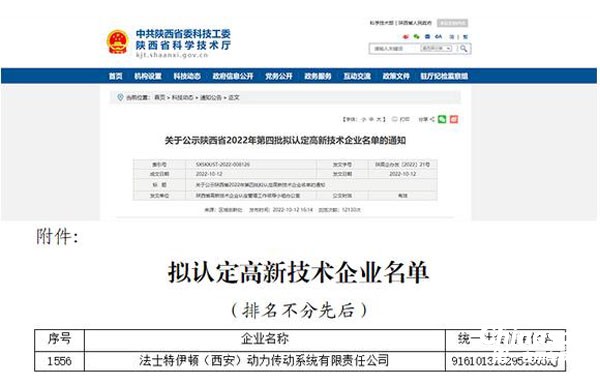
Task: Click the grey button at top right
Action: click(452, 23)
